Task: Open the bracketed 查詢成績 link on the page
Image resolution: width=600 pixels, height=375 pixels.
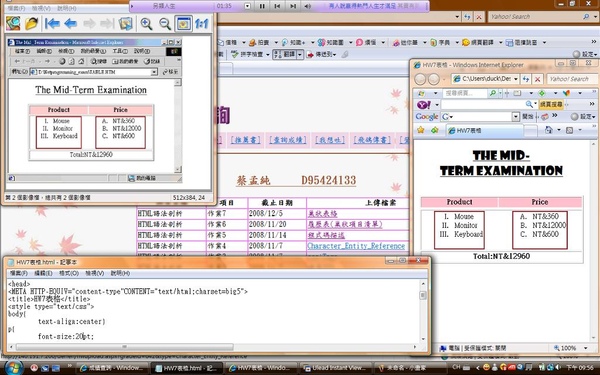Action: (288, 140)
